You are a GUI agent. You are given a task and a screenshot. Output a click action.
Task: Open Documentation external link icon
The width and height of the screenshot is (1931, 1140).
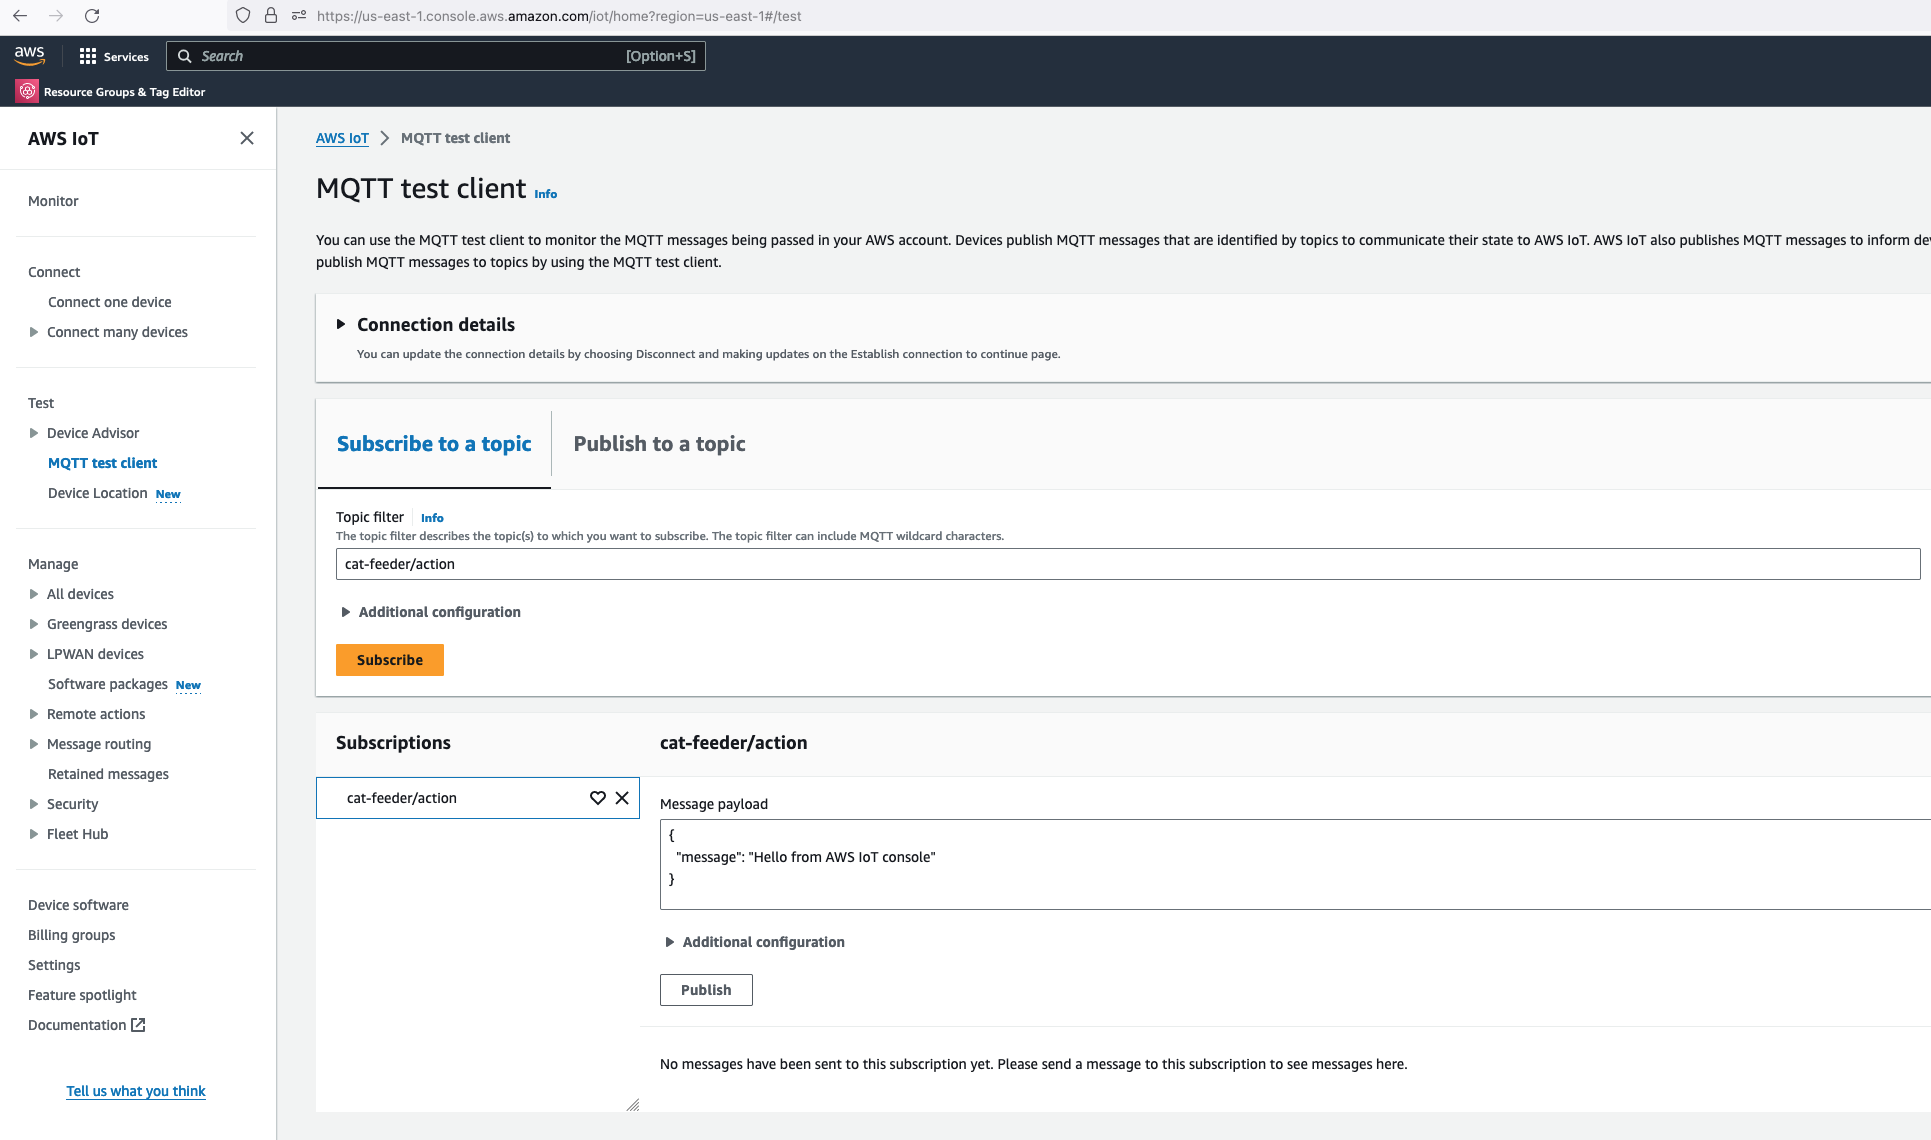click(x=139, y=1025)
